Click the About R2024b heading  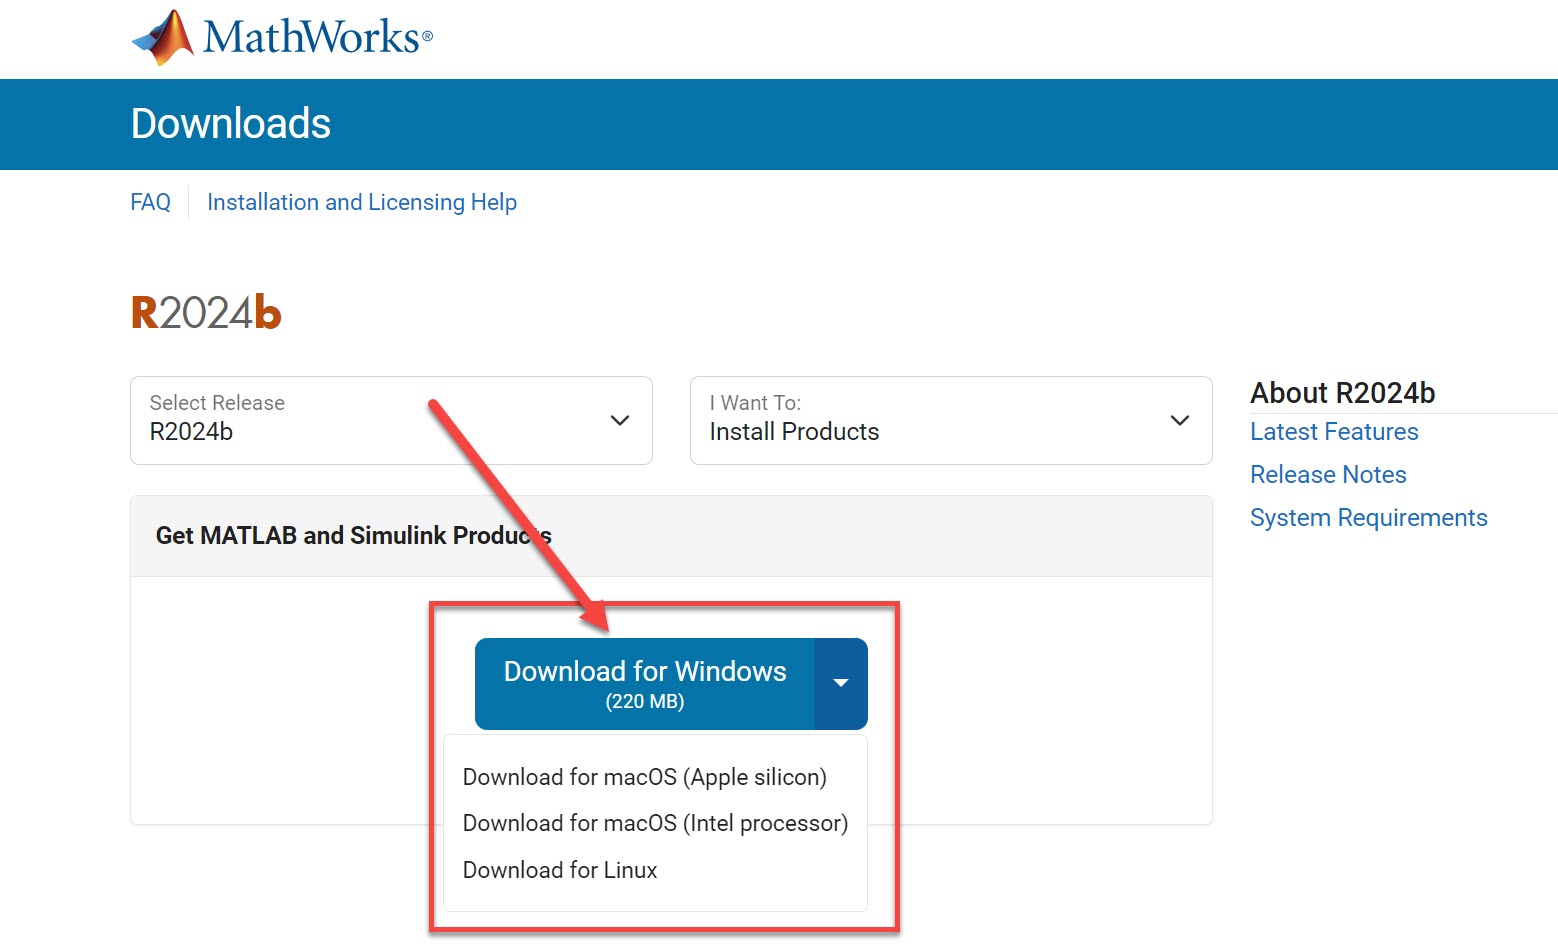point(1343,393)
